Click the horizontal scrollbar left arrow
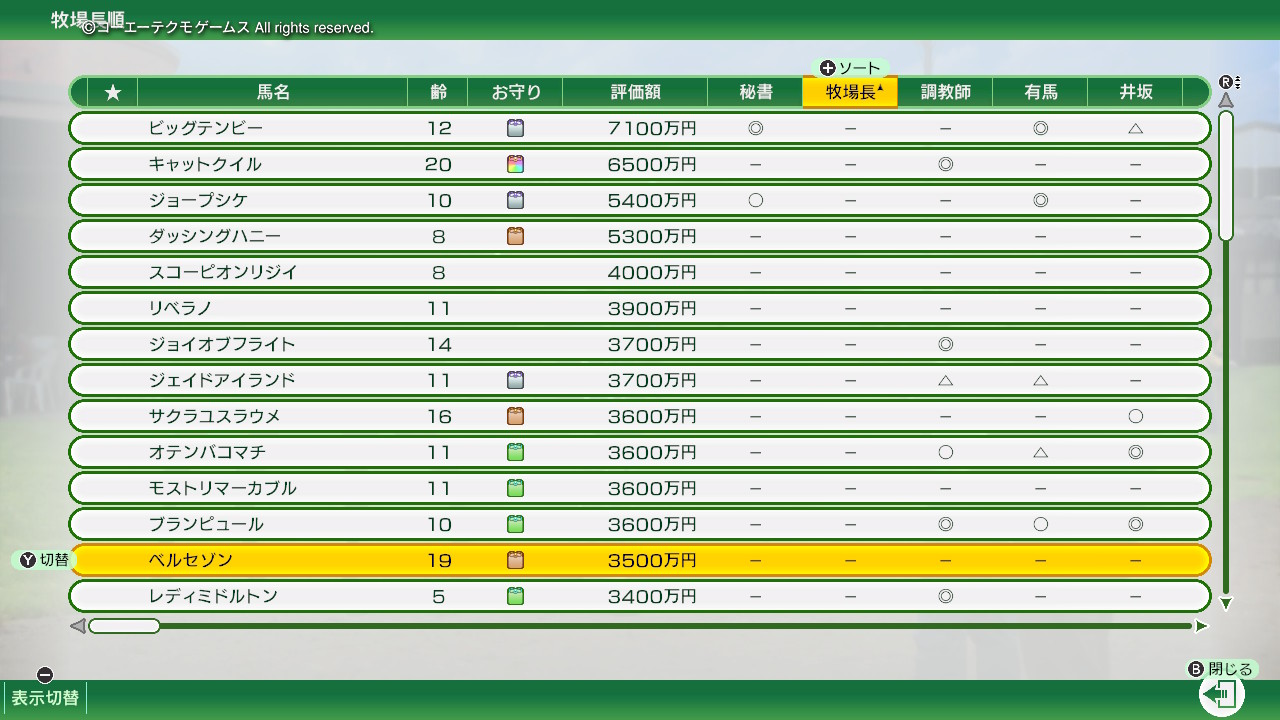Image resolution: width=1280 pixels, height=720 pixels. [77, 626]
